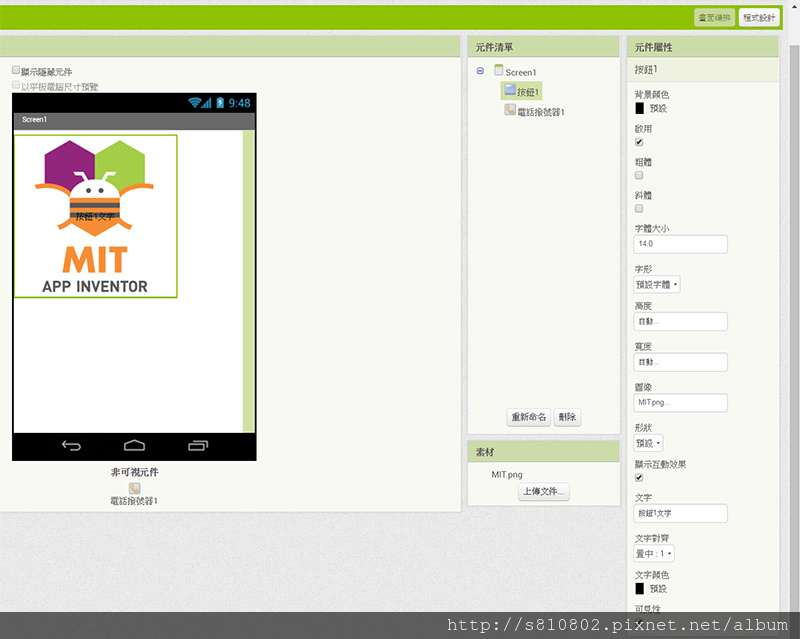Click the 素材 panel header
The height and width of the screenshot is (639, 800).
tap(543, 452)
